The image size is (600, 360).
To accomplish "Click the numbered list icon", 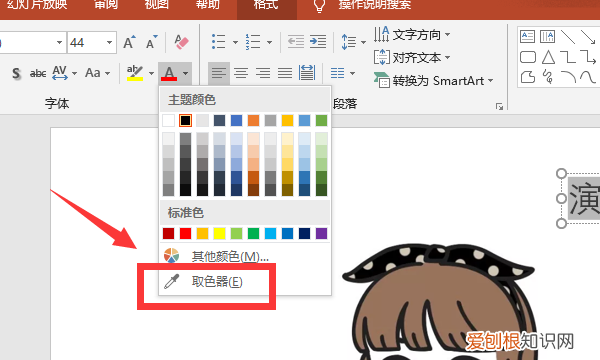I will (253, 42).
